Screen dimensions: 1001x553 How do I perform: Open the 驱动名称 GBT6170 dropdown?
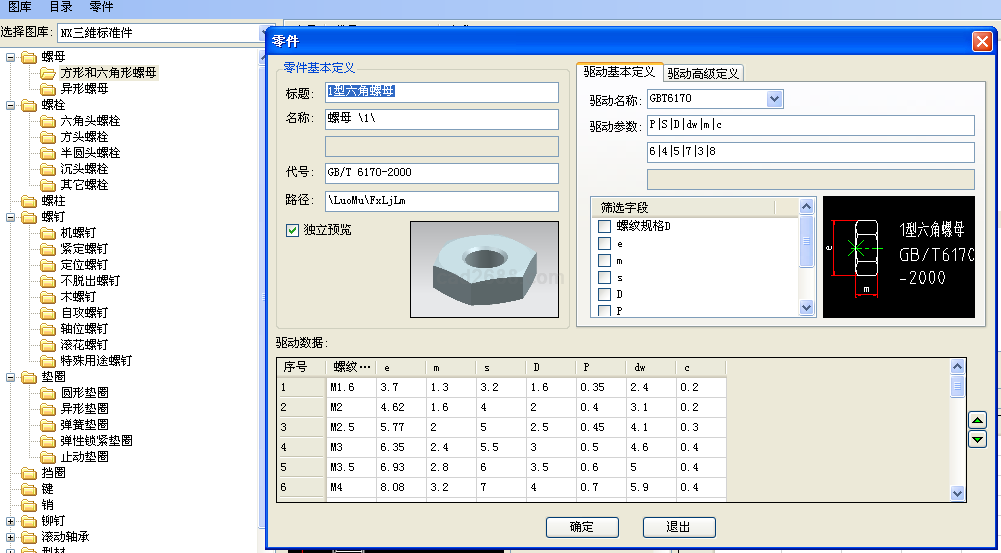tap(774, 99)
